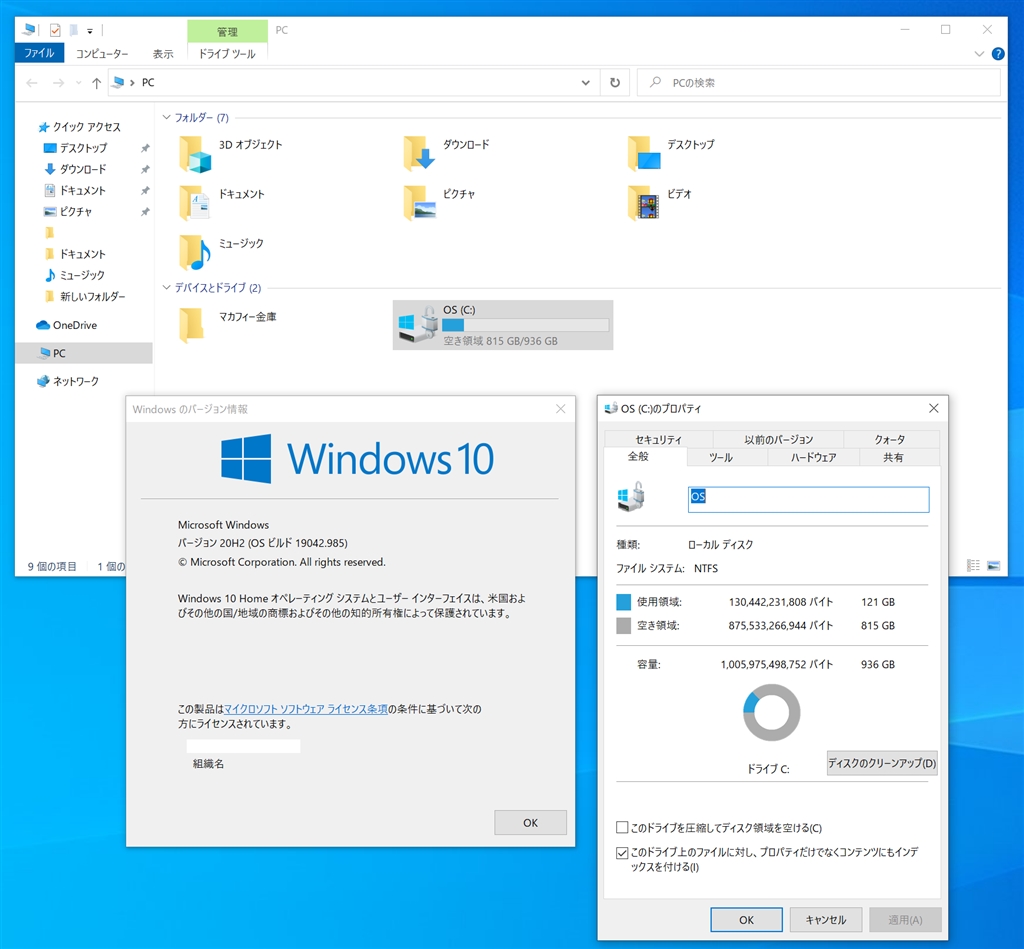Screen dimensions: 1024x949
Task: Close the Windows version info dialog
Action: pyautogui.click(x=560, y=409)
